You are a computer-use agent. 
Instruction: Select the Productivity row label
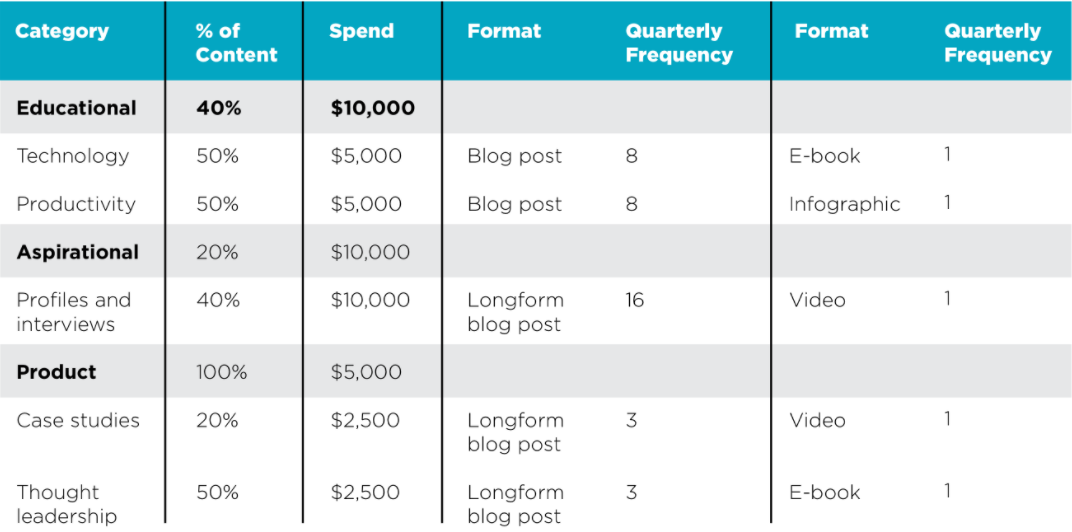(76, 204)
